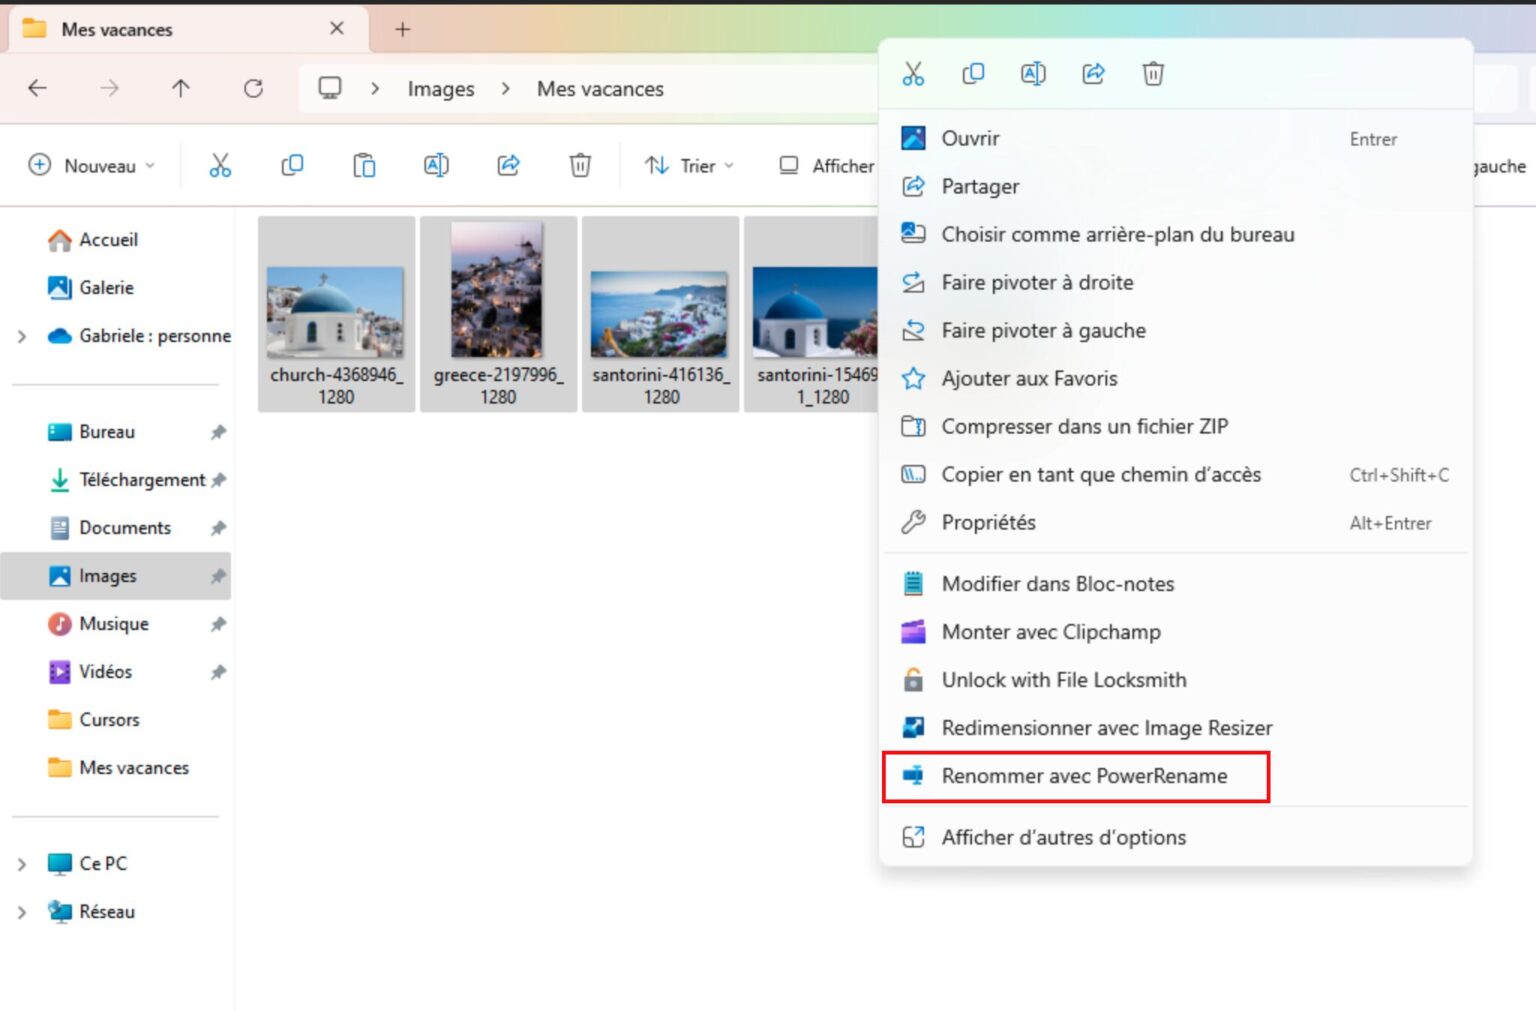Viewport: 1536px width, 1011px height.
Task: Click the up-navigation arrow icon
Action: point(181,88)
